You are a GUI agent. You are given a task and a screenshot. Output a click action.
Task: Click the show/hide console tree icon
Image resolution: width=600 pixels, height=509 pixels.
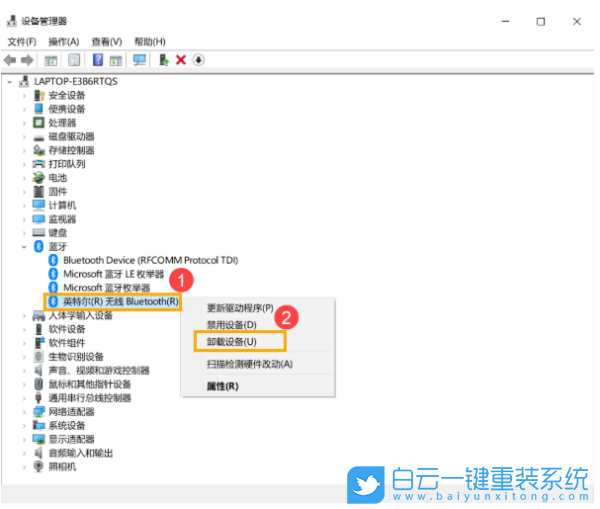click(x=51, y=60)
